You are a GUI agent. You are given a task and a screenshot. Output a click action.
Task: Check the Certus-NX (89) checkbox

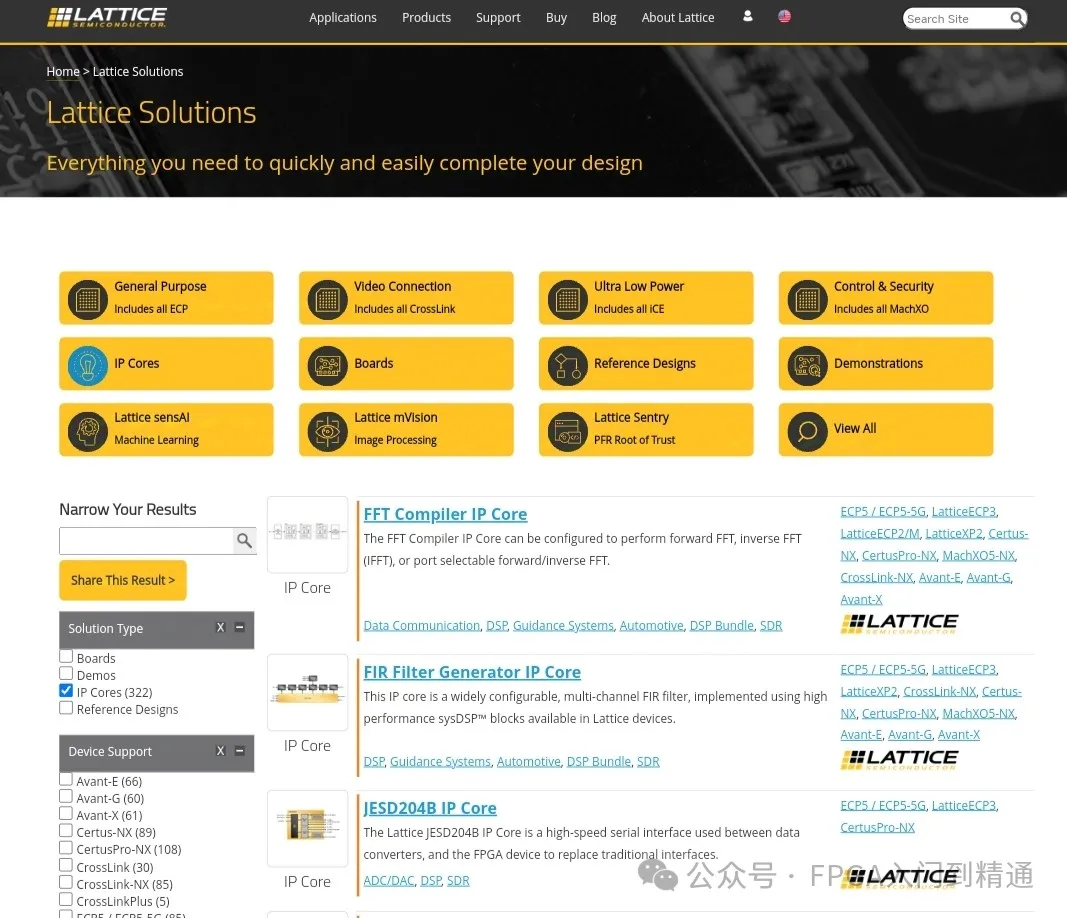[x=66, y=830]
